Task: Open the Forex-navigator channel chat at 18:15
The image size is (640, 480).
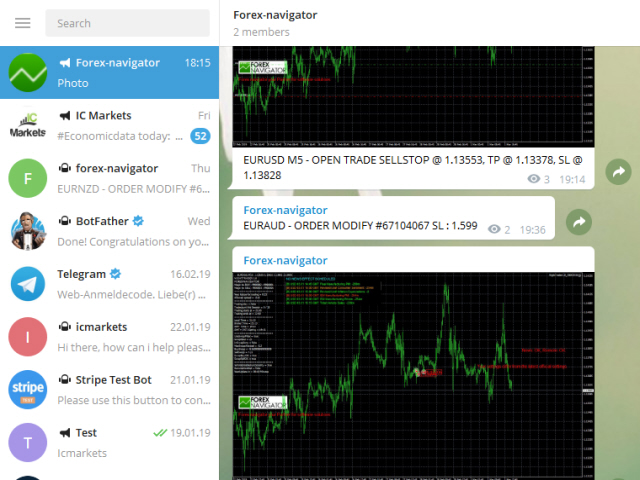Action: click(109, 73)
